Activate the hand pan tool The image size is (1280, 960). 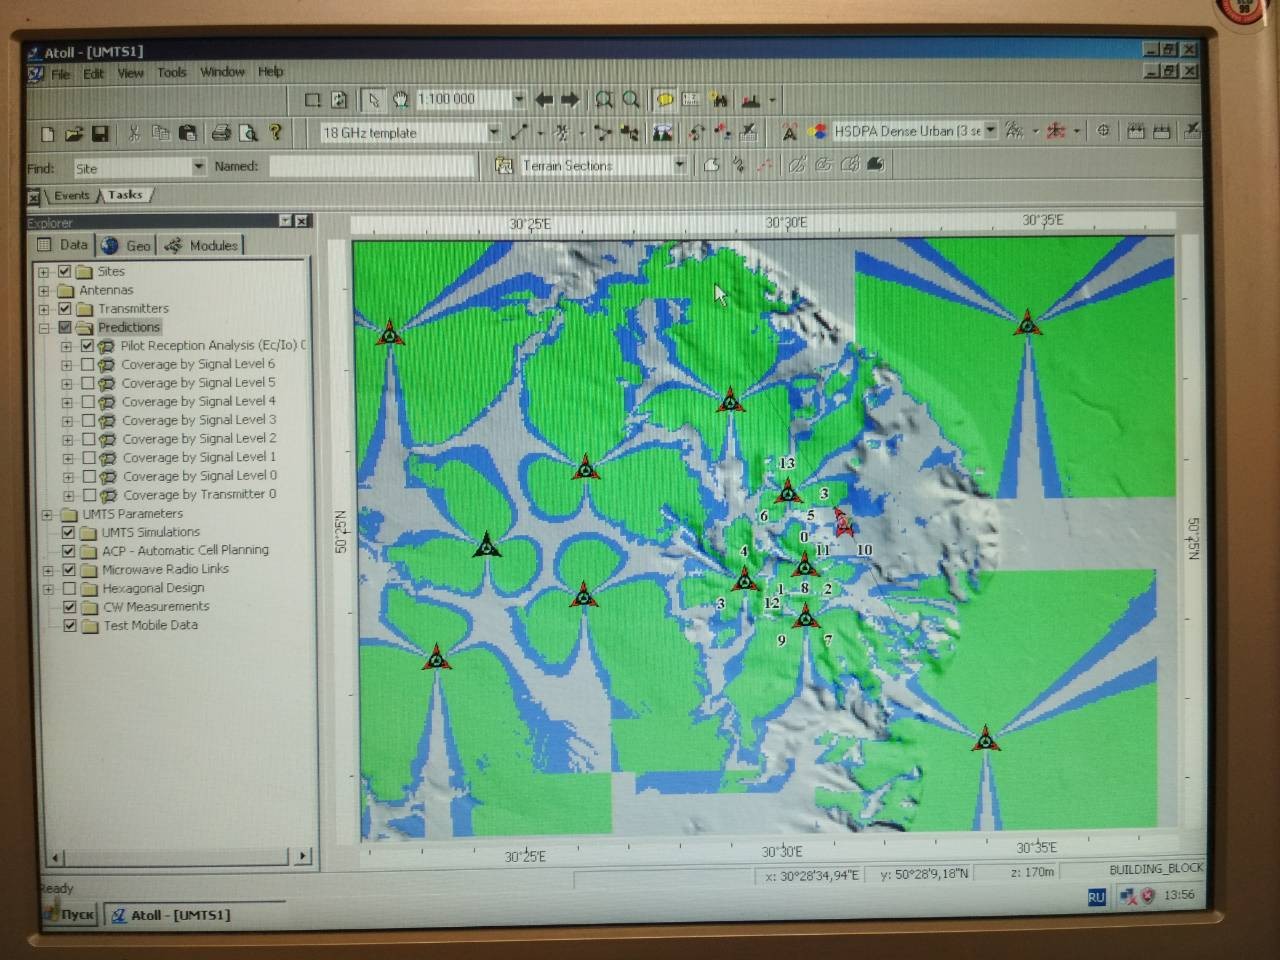401,99
